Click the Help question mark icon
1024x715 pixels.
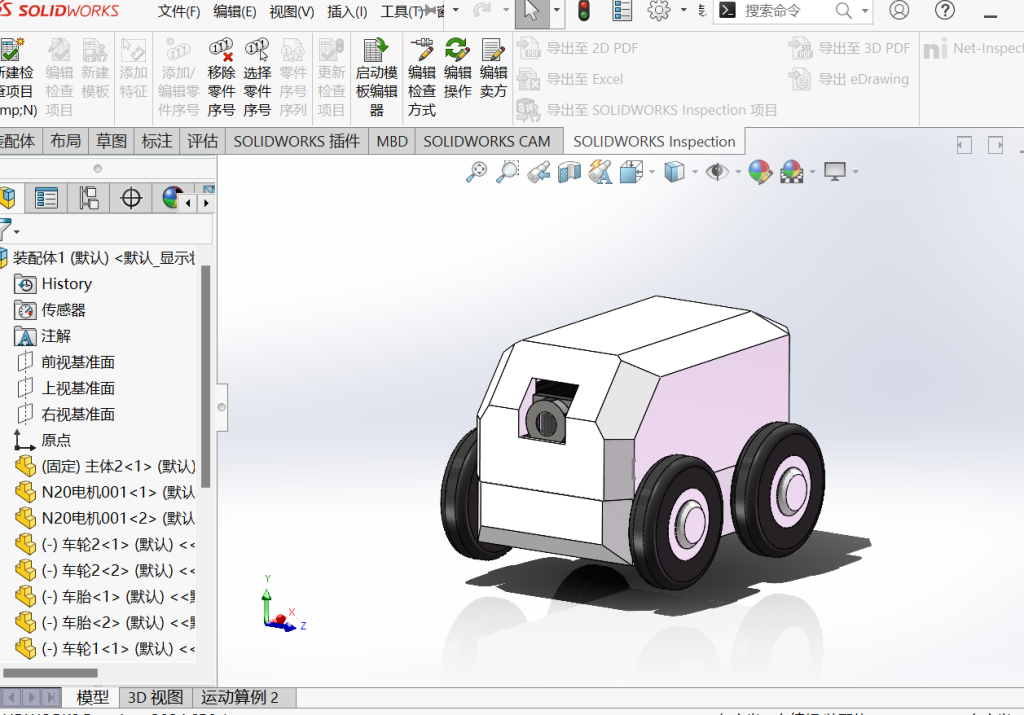945,10
